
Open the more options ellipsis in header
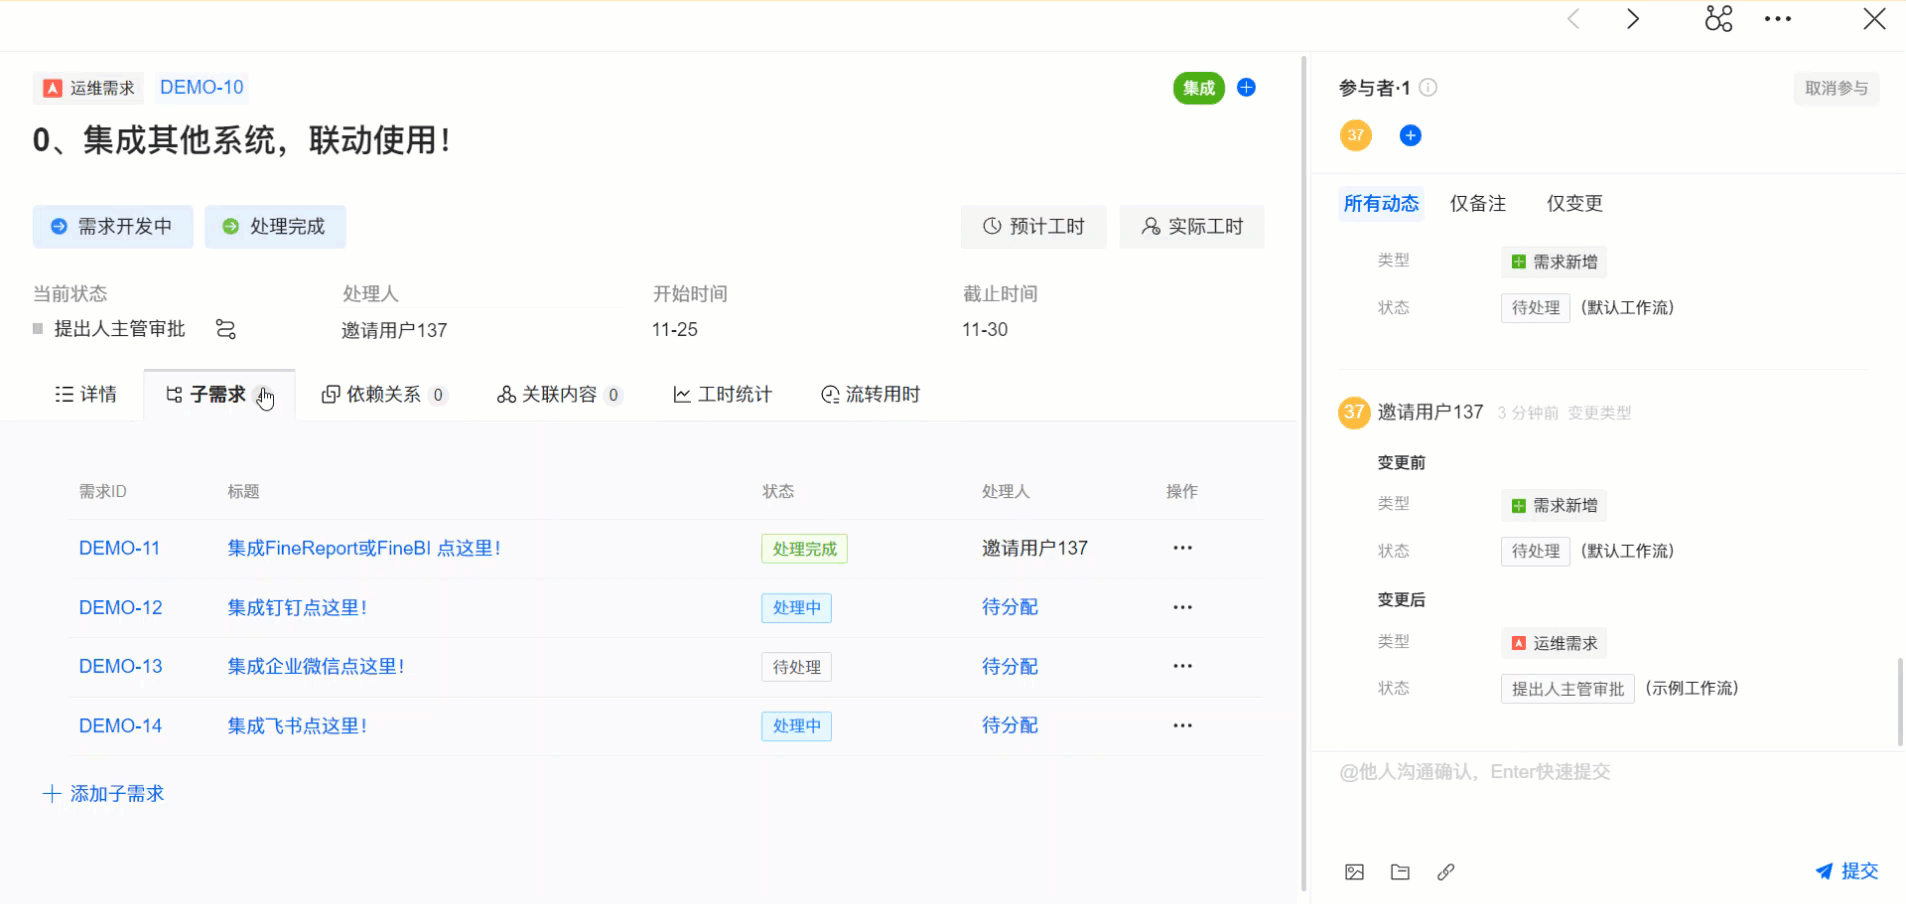point(1778,19)
